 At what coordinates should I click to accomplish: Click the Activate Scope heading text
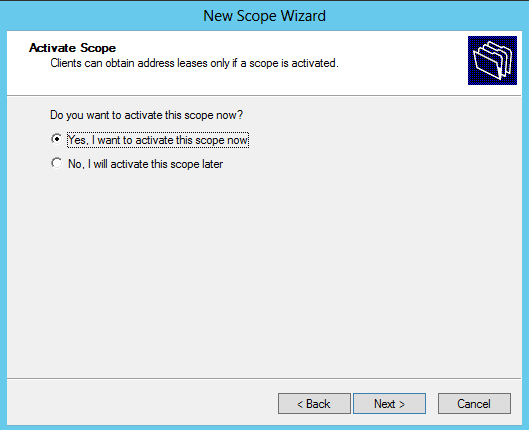click(73, 48)
